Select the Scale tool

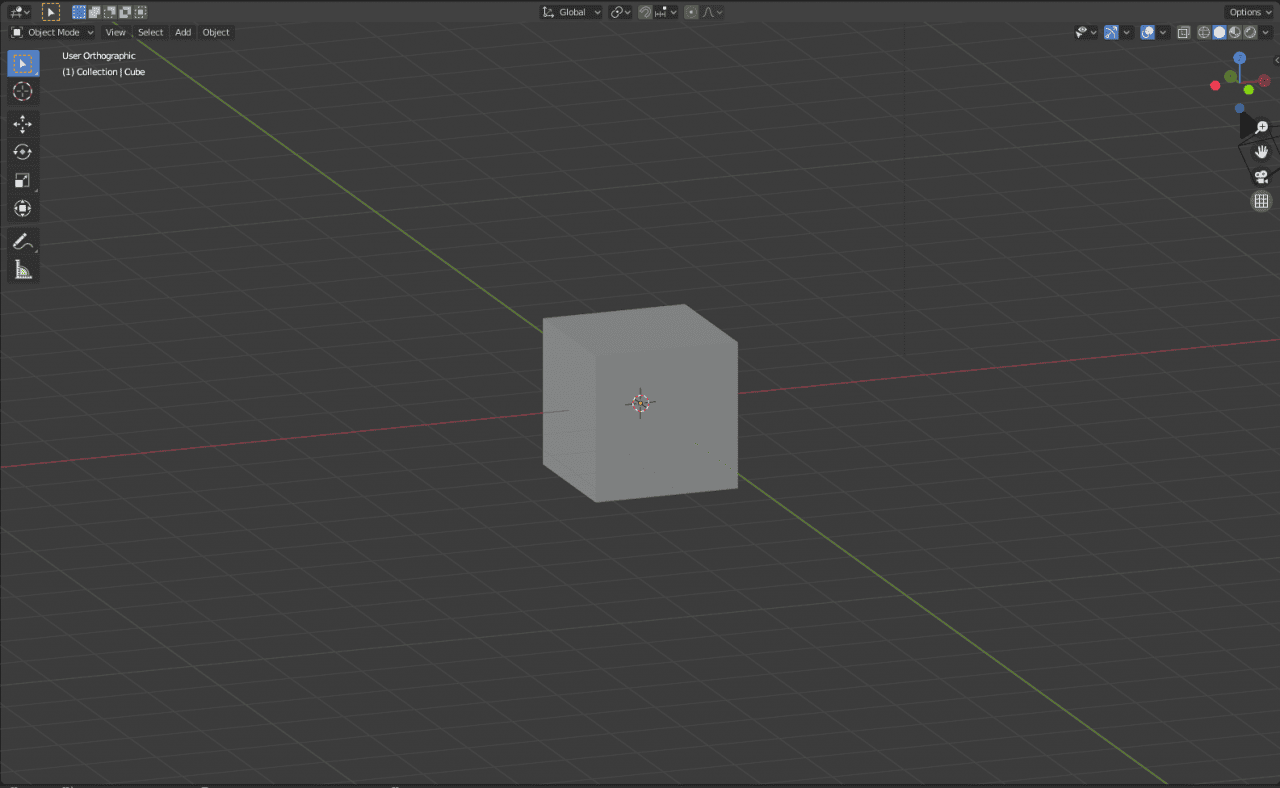(23, 180)
